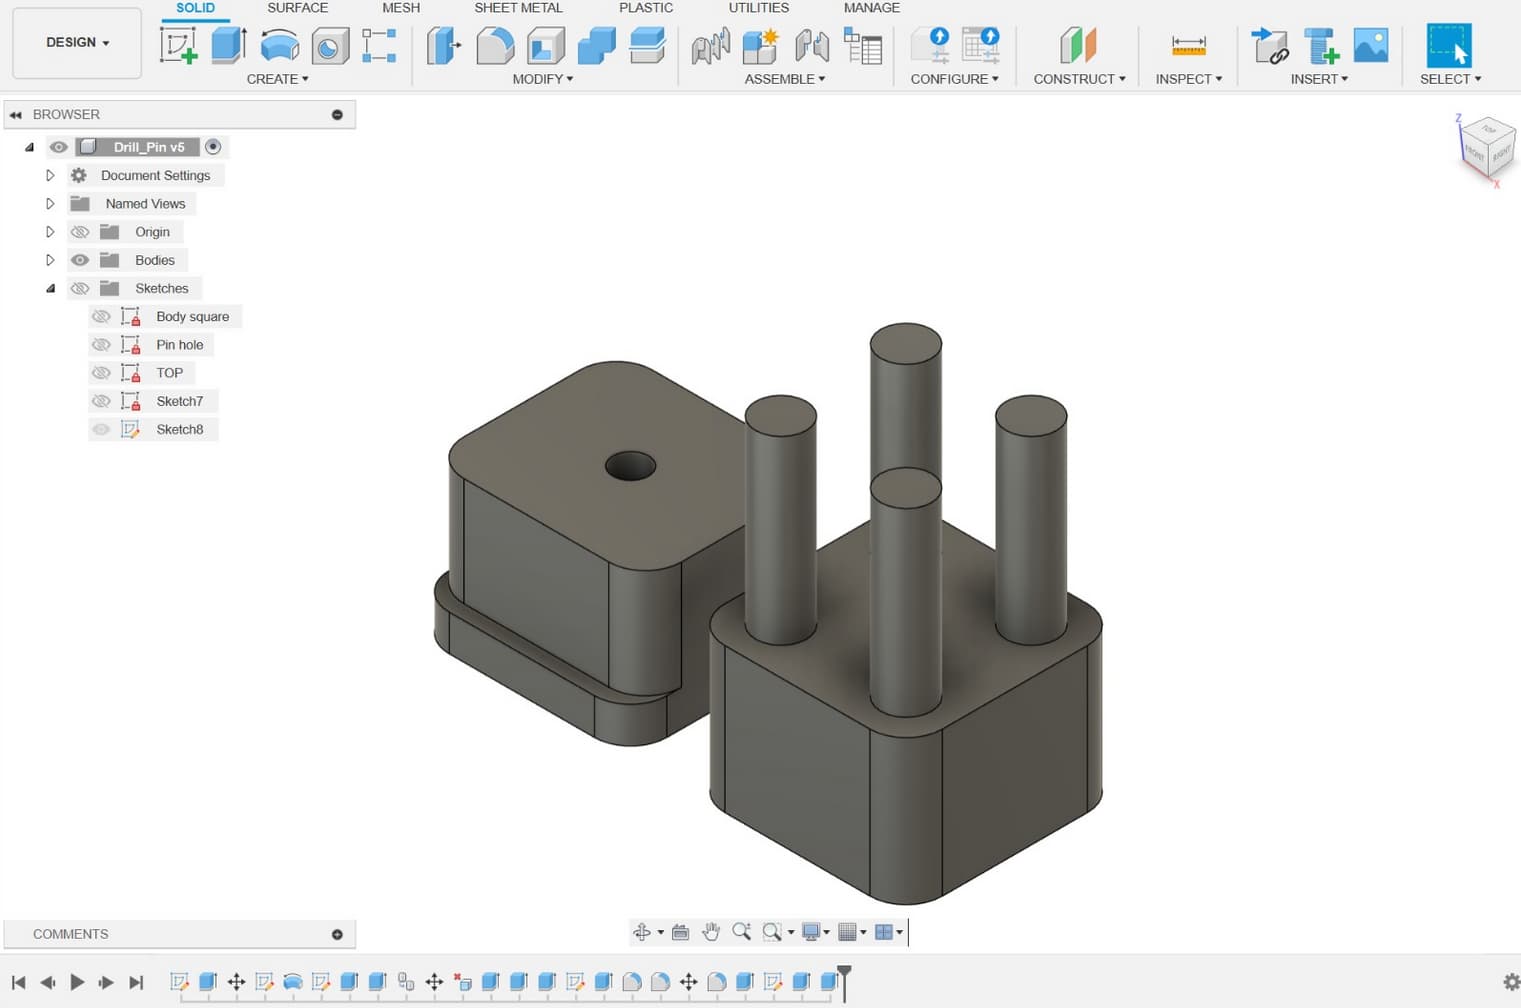The width and height of the screenshot is (1521, 1008).
Task: Show the Pin hole sketch
Action: click(101, 345)
